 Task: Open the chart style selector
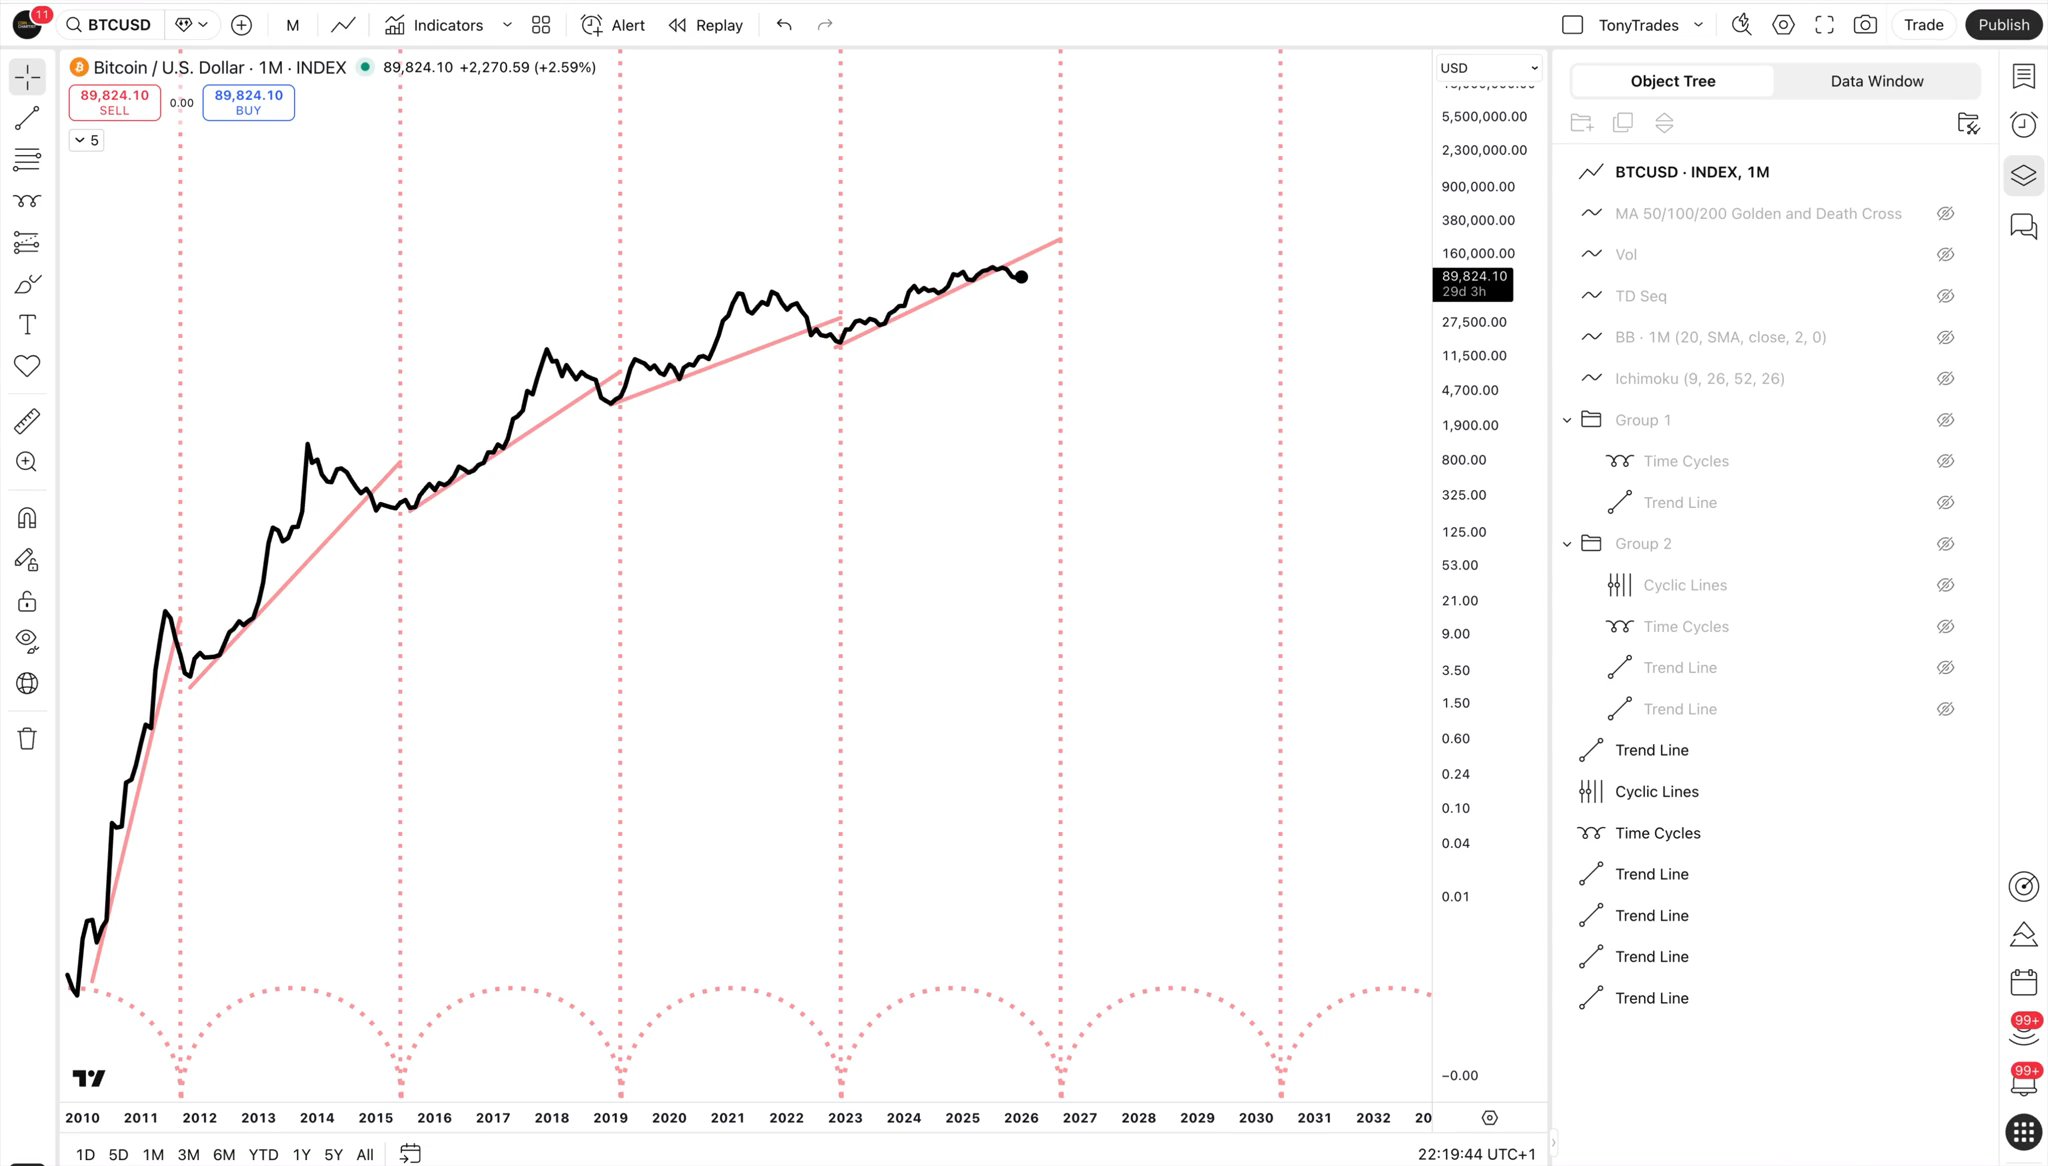point(343,25)
